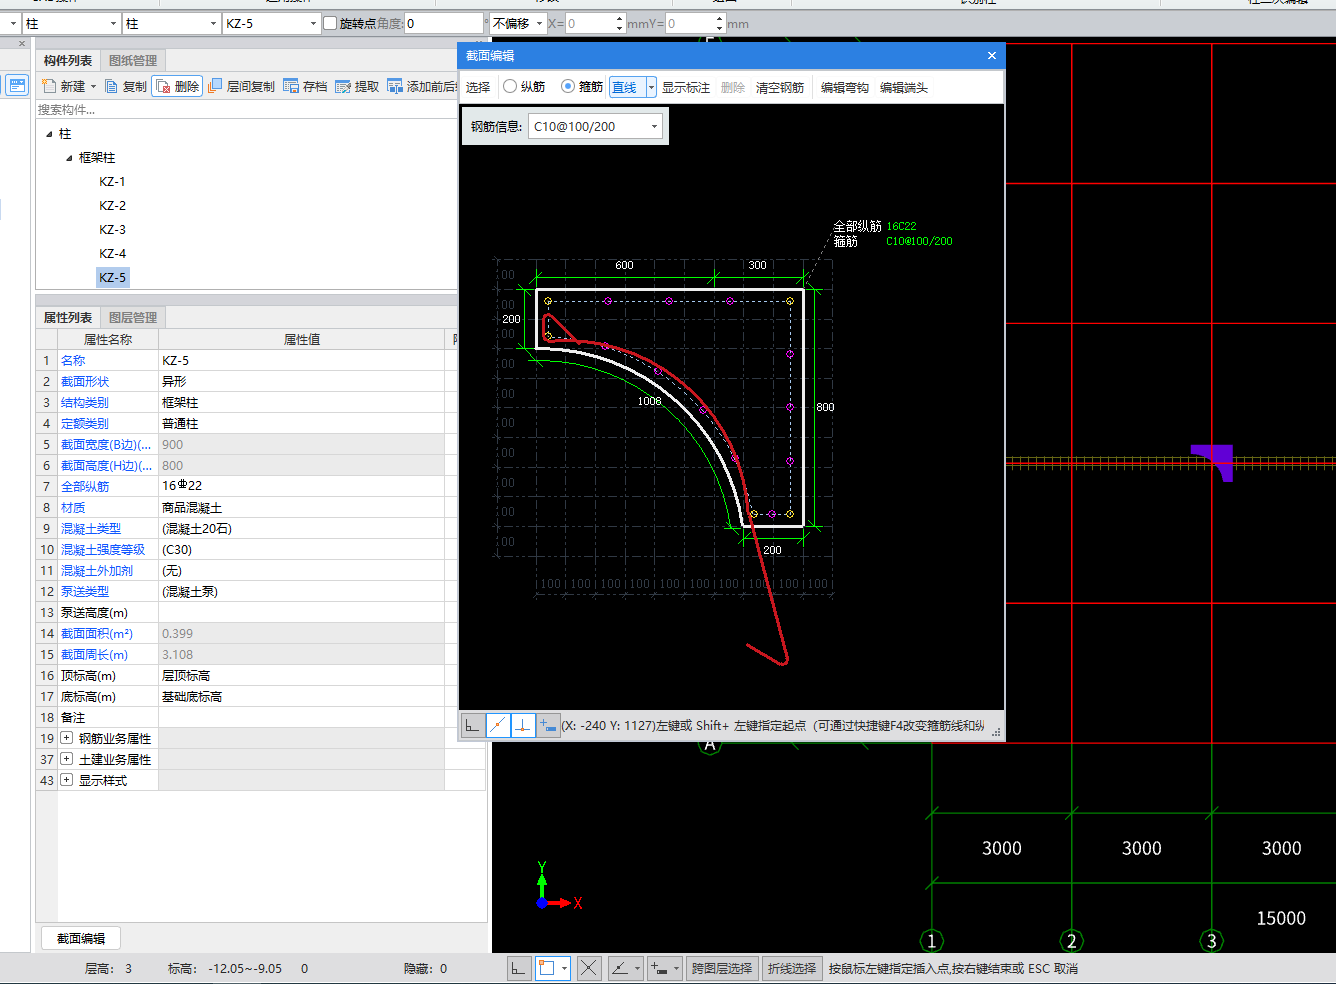This screenshot has width=1336, height=984.
Task: Collapse the 框架柱 tree node
Action: click(69, 158)
